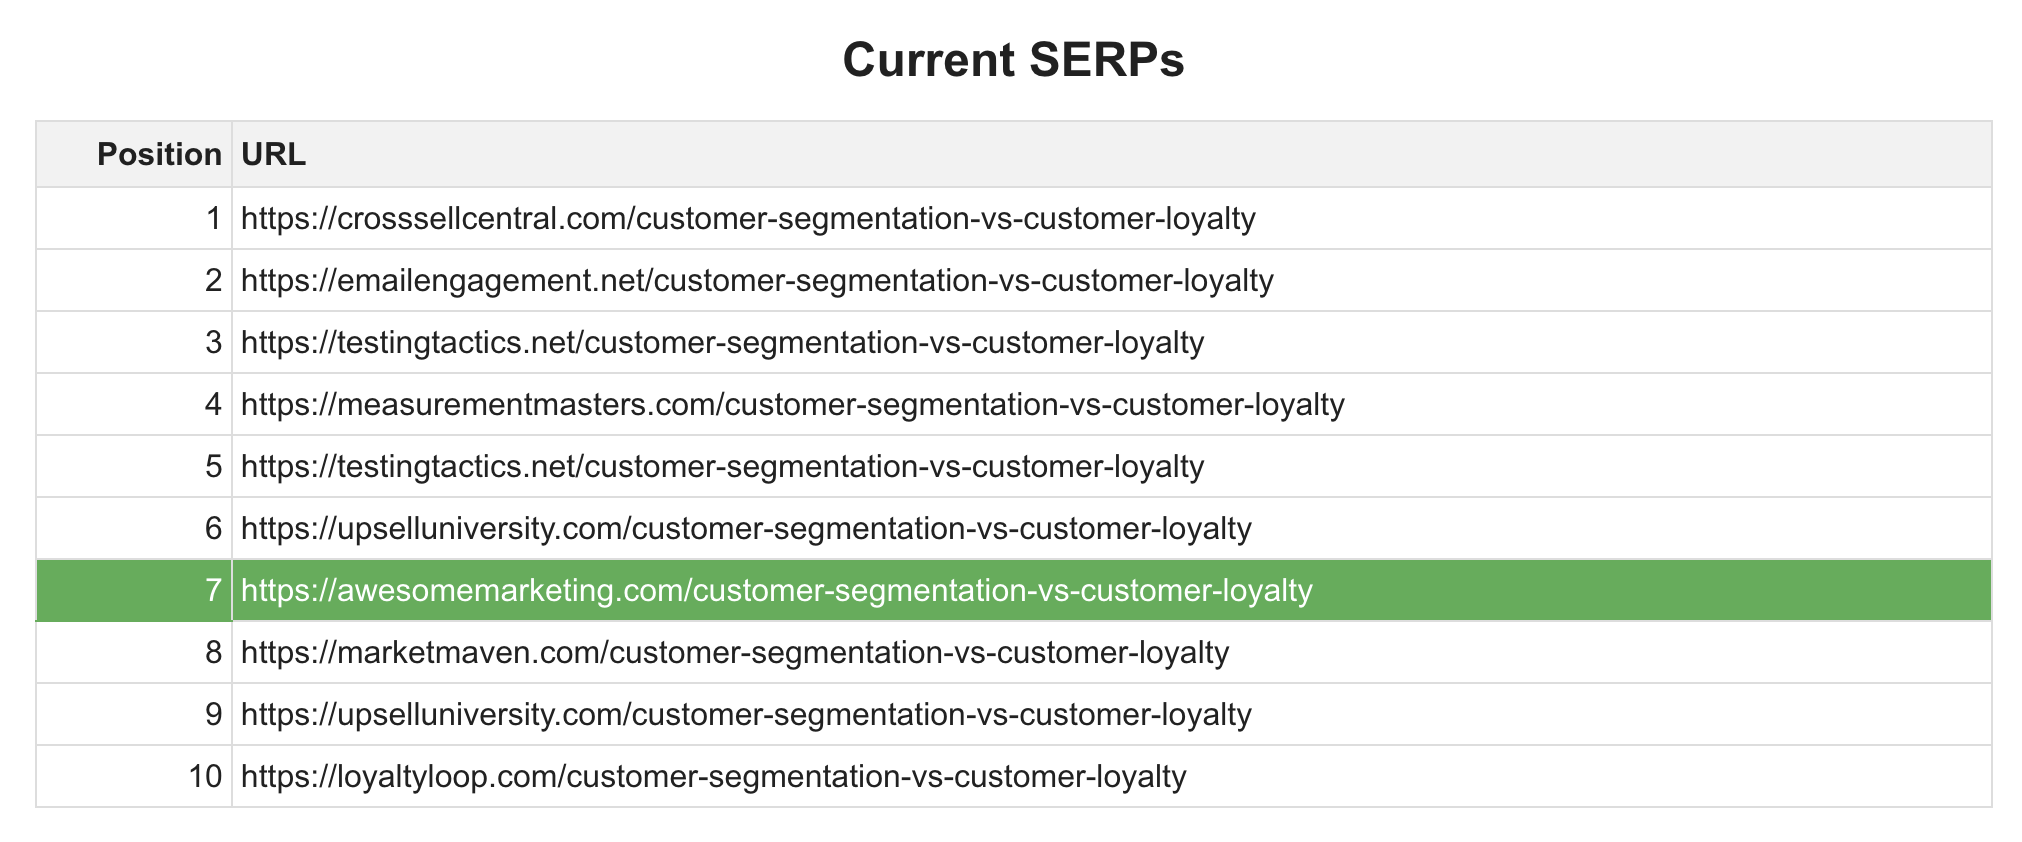Open the loyaltyloop.com URL link
The image size is (2022, 842).
(x=713, y=776)
